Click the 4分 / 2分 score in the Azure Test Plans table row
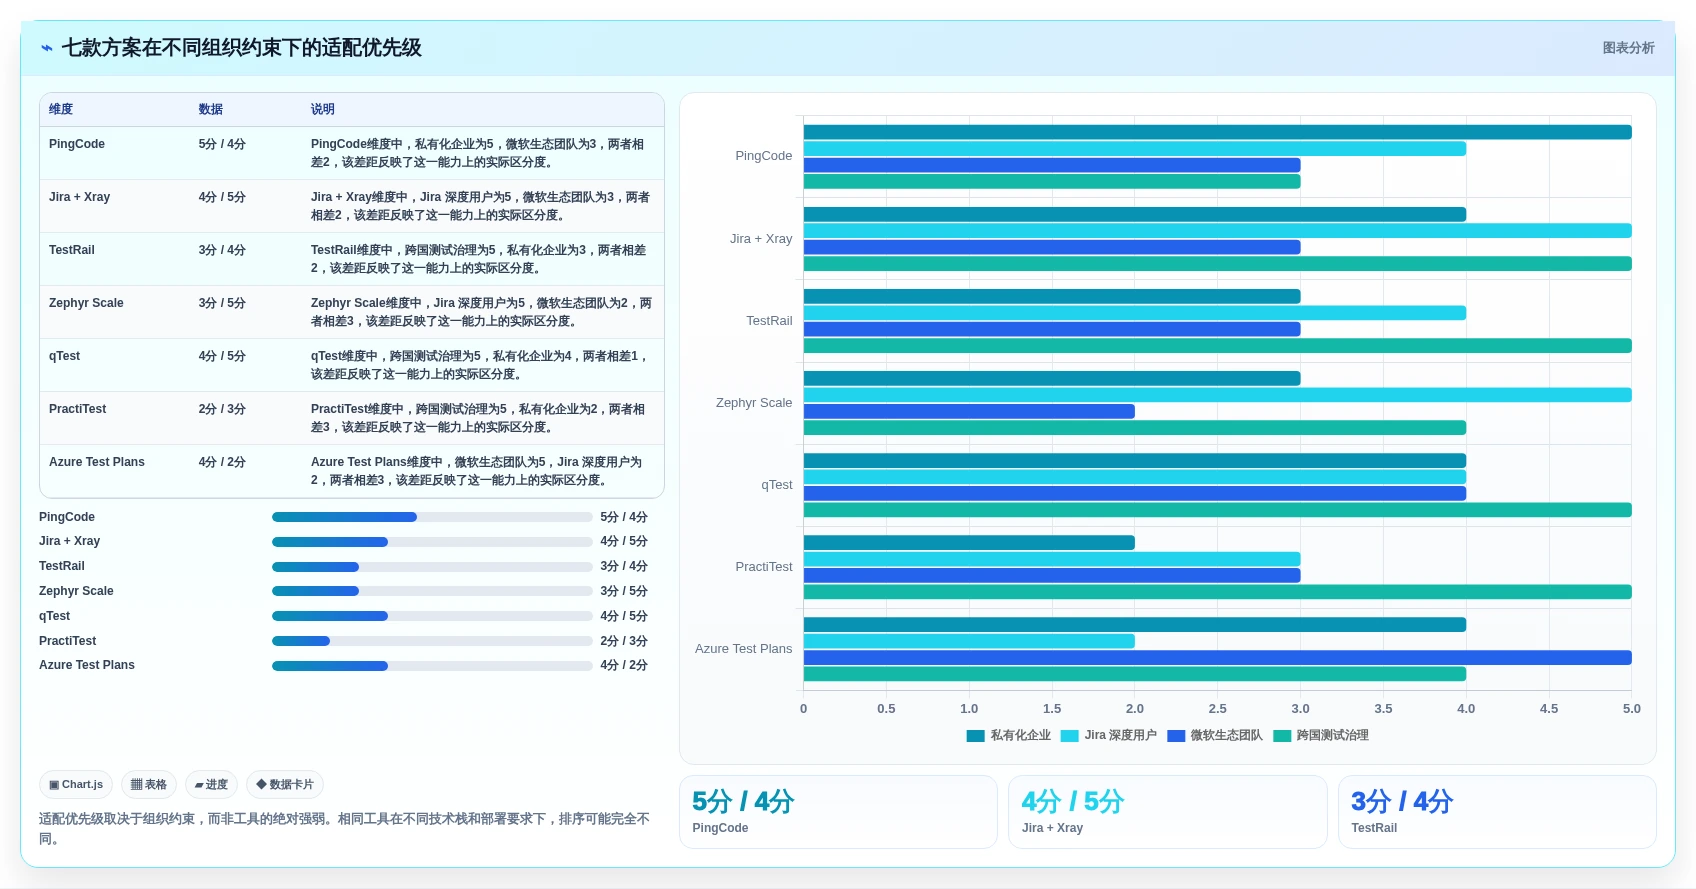 coord(222,462)
